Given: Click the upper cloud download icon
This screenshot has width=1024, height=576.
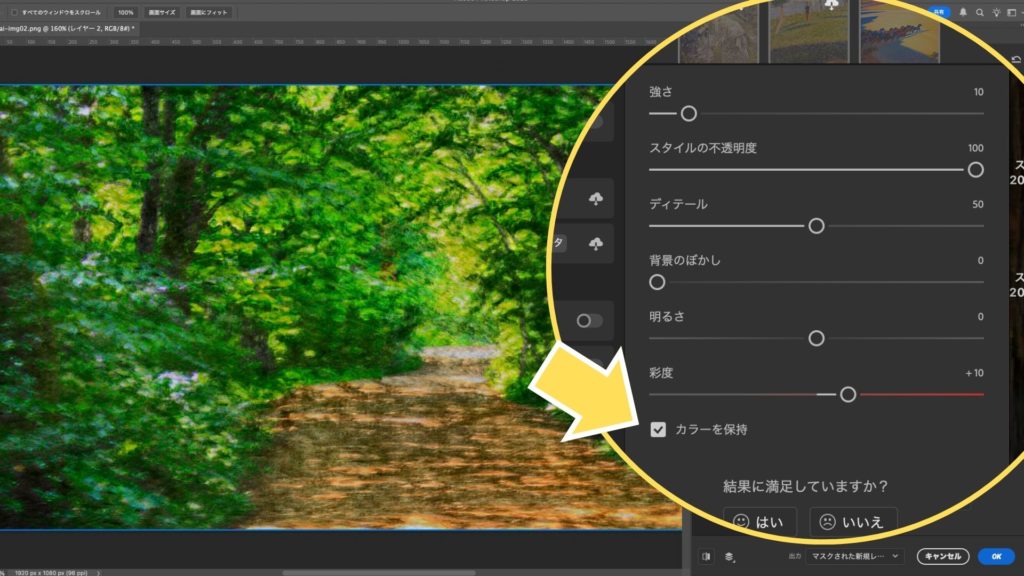Looking at the screenshot, I should point(596,200).
